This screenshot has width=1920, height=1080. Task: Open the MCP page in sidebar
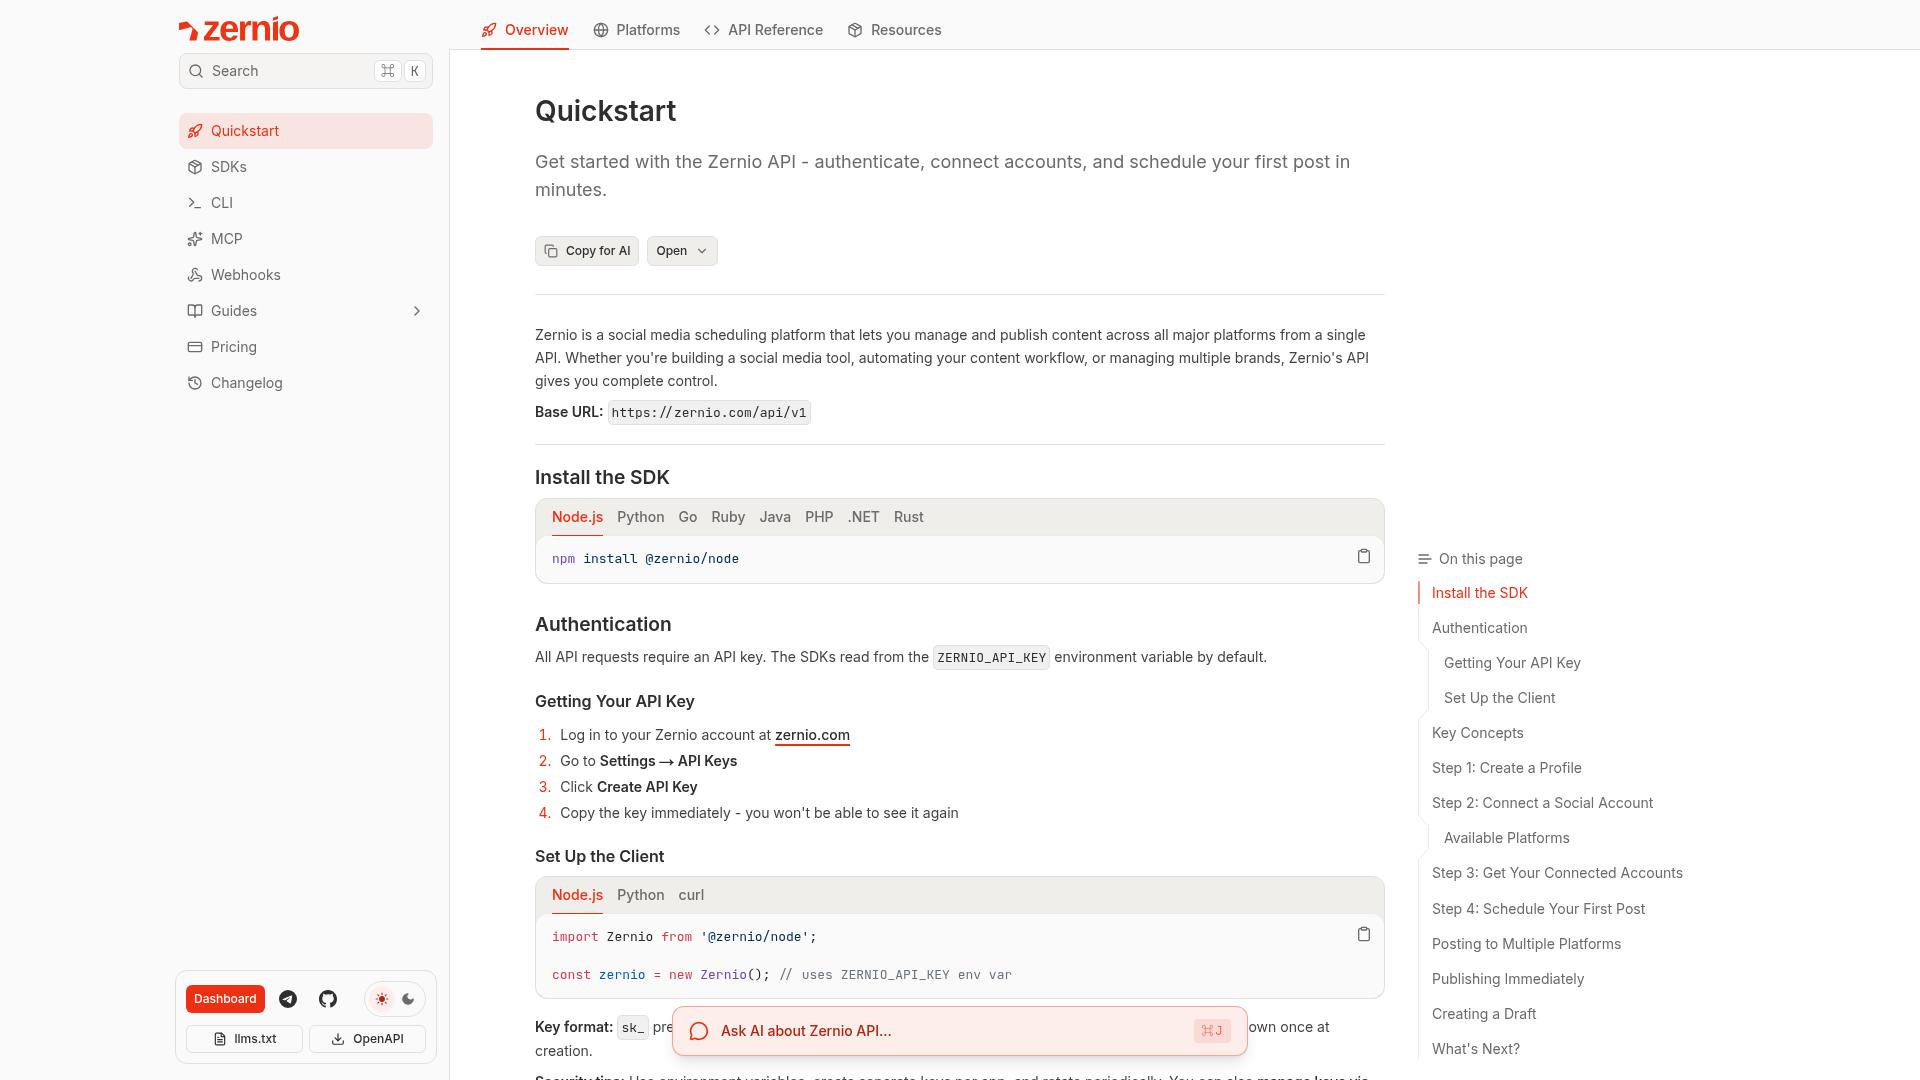coord(306,239)
